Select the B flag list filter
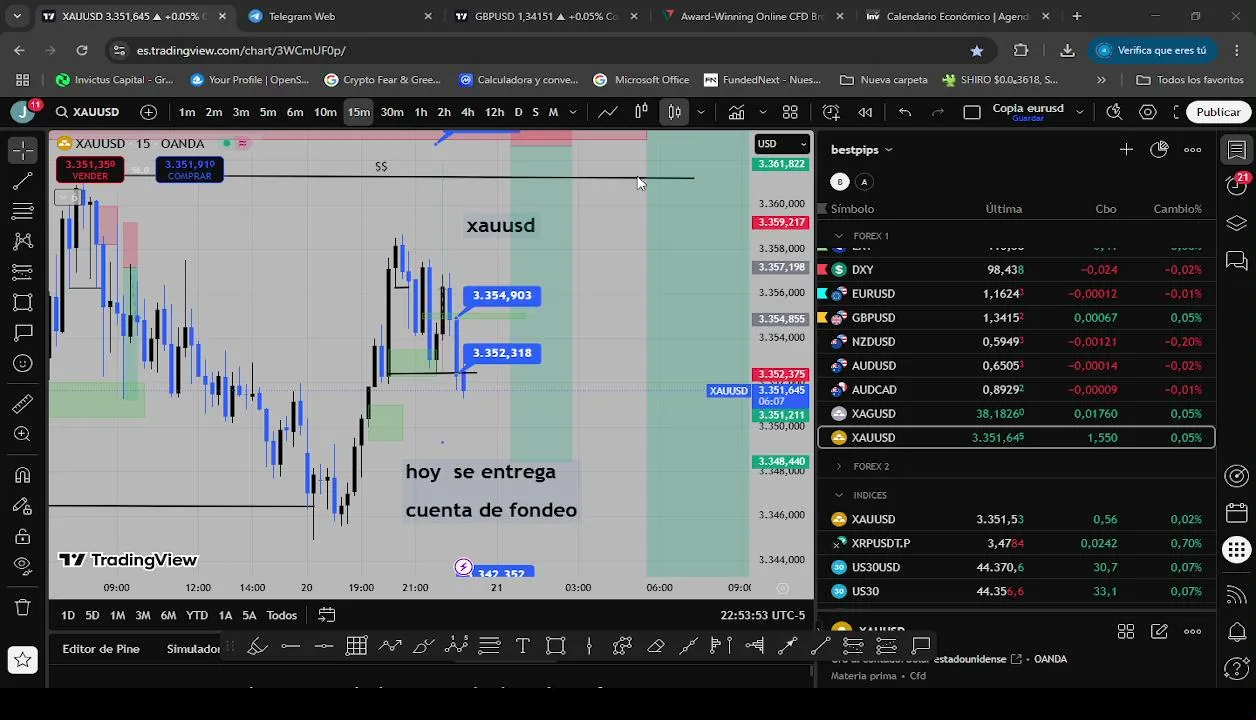1256x720 pixels. (840, 181)
